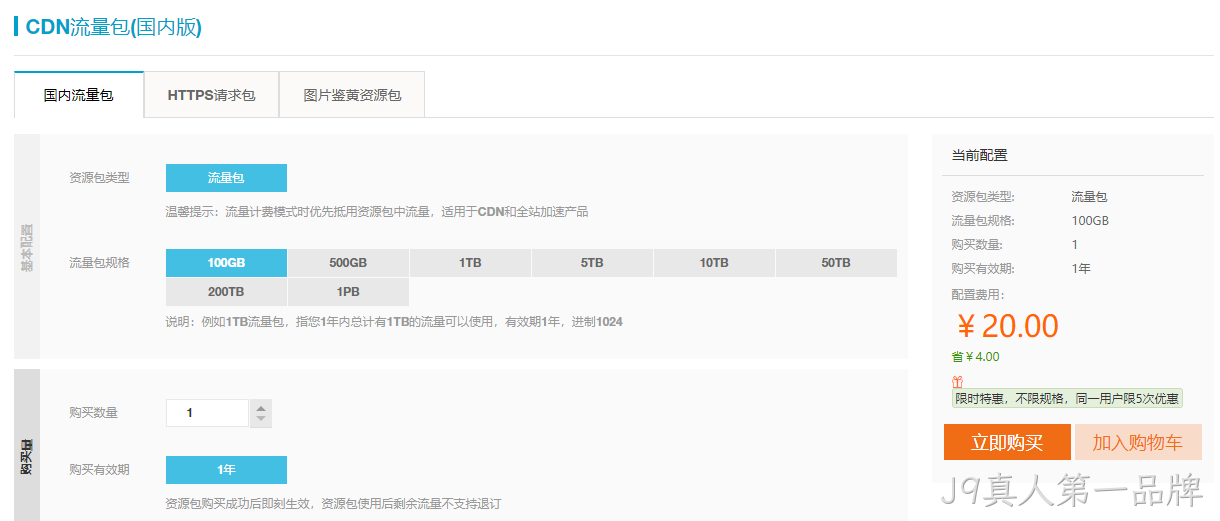Focus the purchase quantity input field
This screenshot has height=521, width=1220.
pos(207,413)
